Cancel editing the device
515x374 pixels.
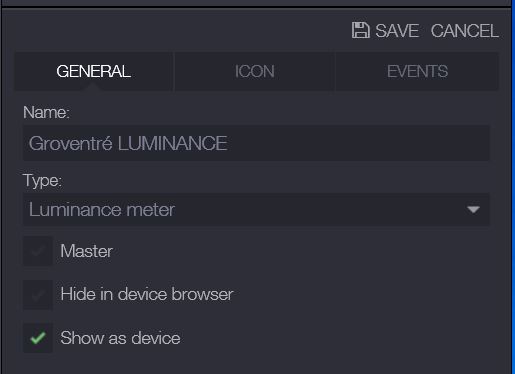465,31
